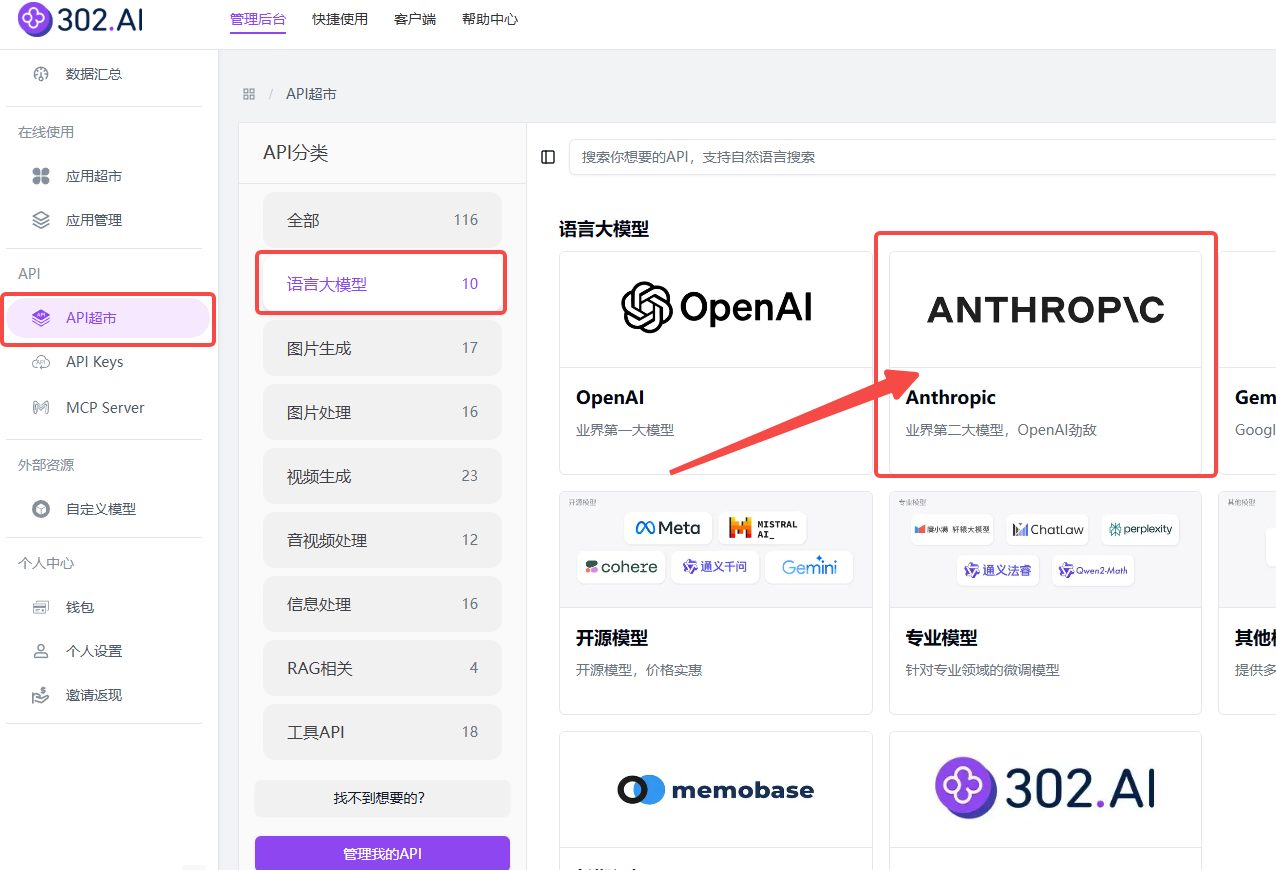The height and width of the screenshot is (870, 1276).
Task: Click the Mistral AI logo chip
Action: tap(762, 528)
